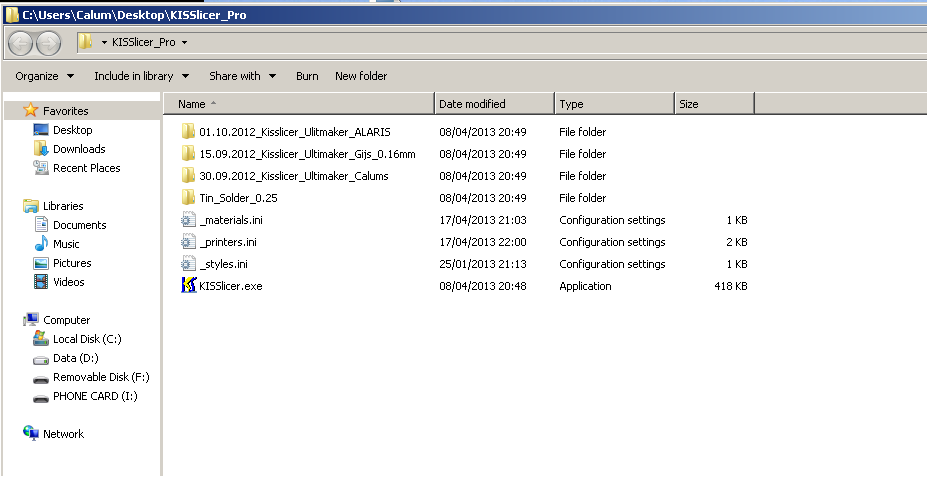Select PHONE CARD (I:) label
Image resolution: width=927 pixels, height=501 pixels.
point(95,396)
